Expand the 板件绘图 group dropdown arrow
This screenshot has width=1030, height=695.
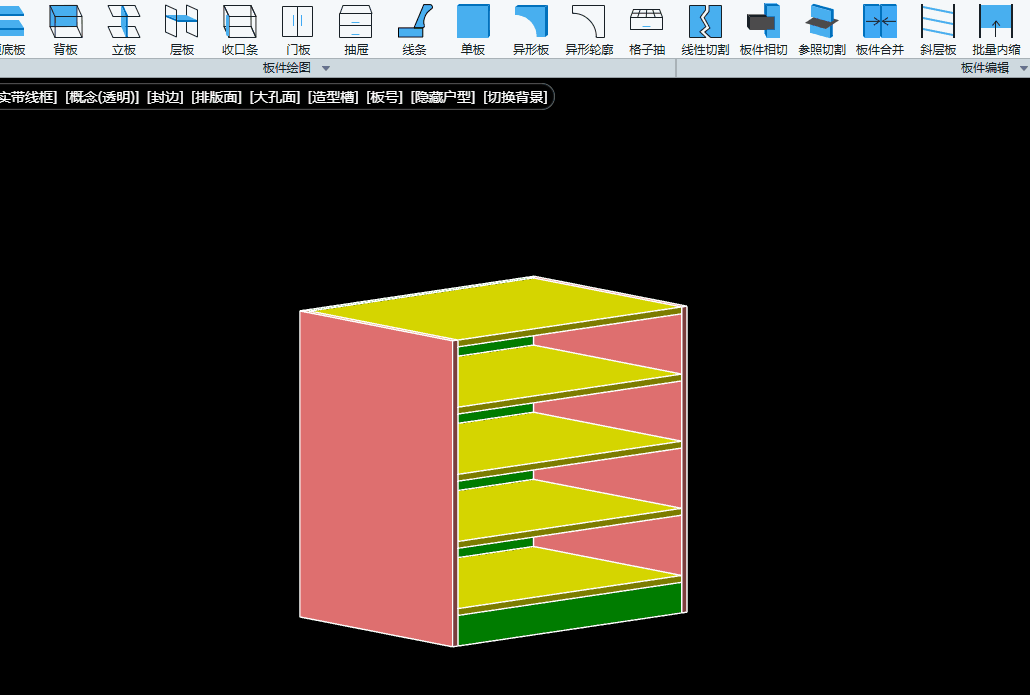[325, 68]
